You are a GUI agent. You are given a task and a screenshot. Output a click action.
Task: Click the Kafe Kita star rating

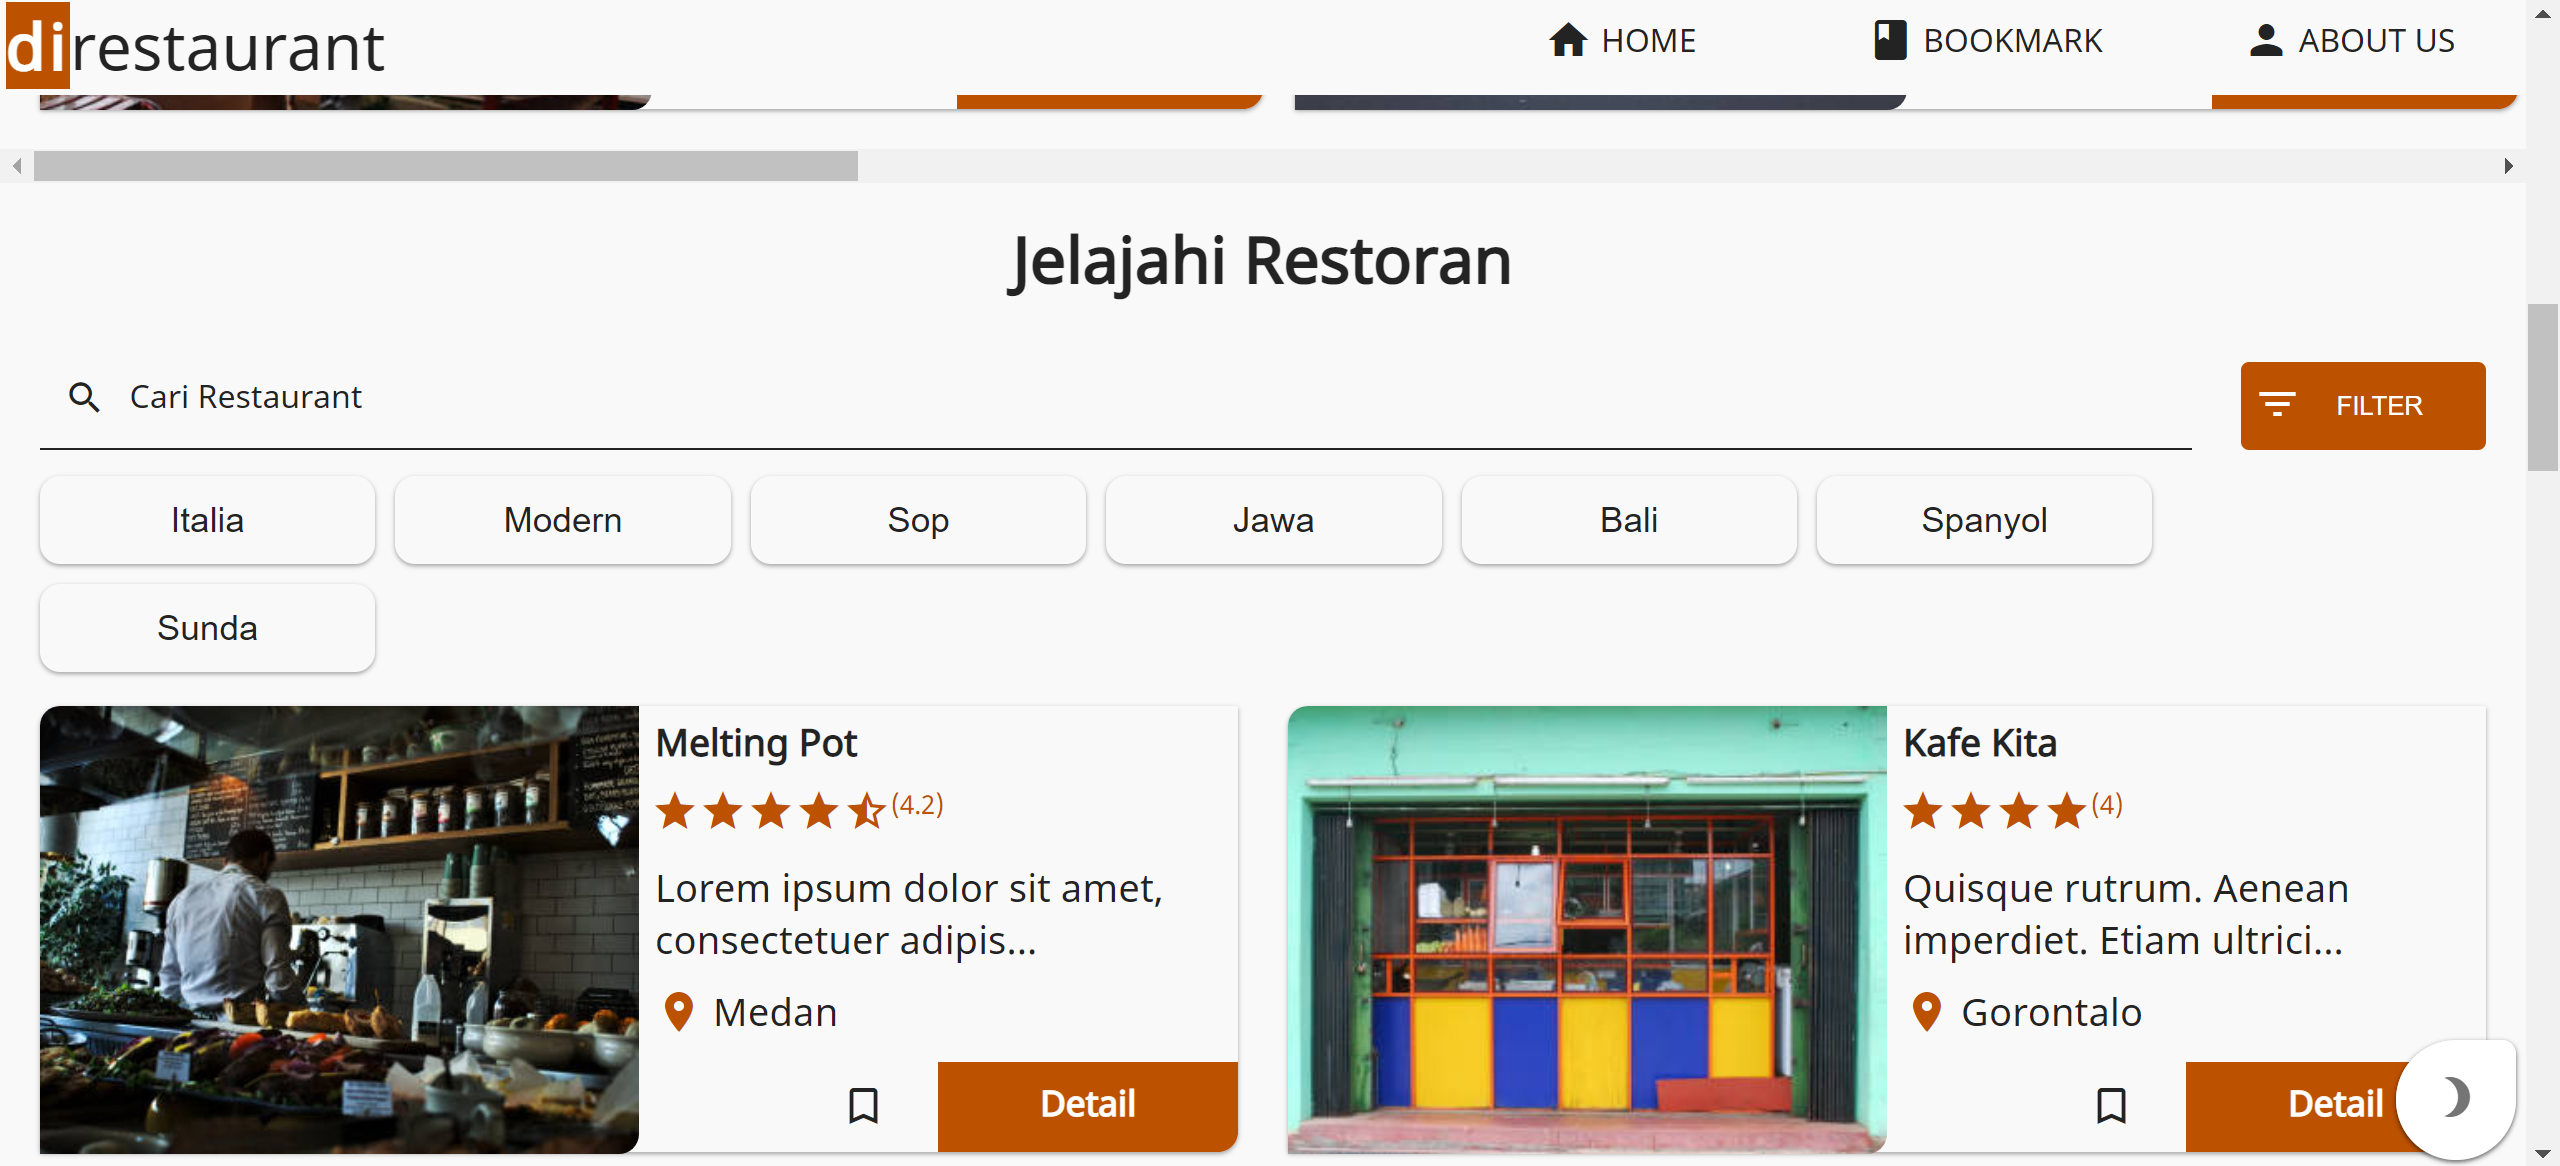[1994, 810]
